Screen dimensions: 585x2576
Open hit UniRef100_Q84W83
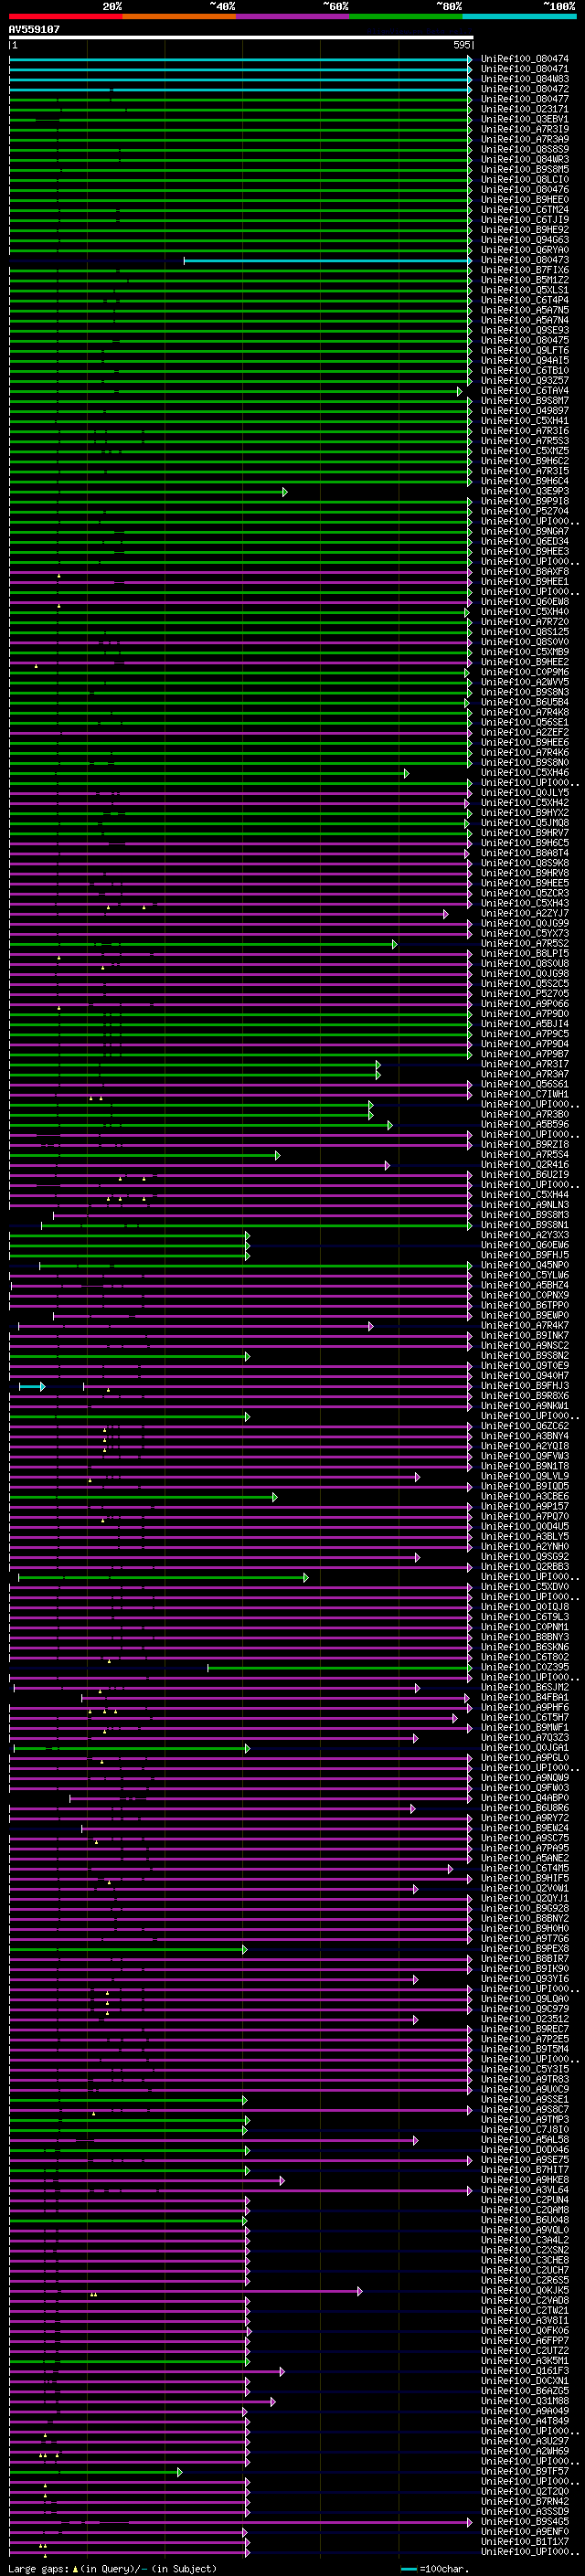(525, 79)
